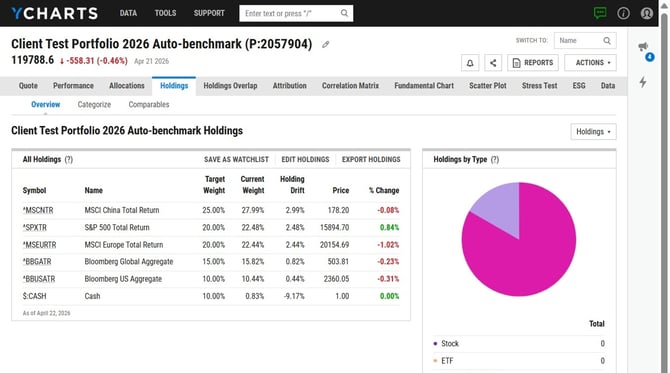The height and width of the screenshot is (373, 670).
Task: Open the SUPPORT menu
Action: (x=209, y=13)
